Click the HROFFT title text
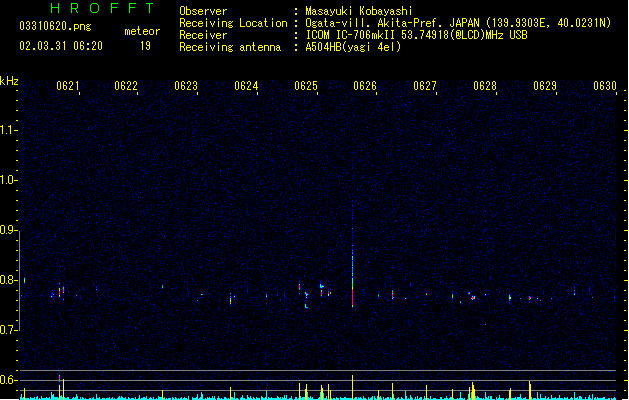 click(x=102, y=8)
